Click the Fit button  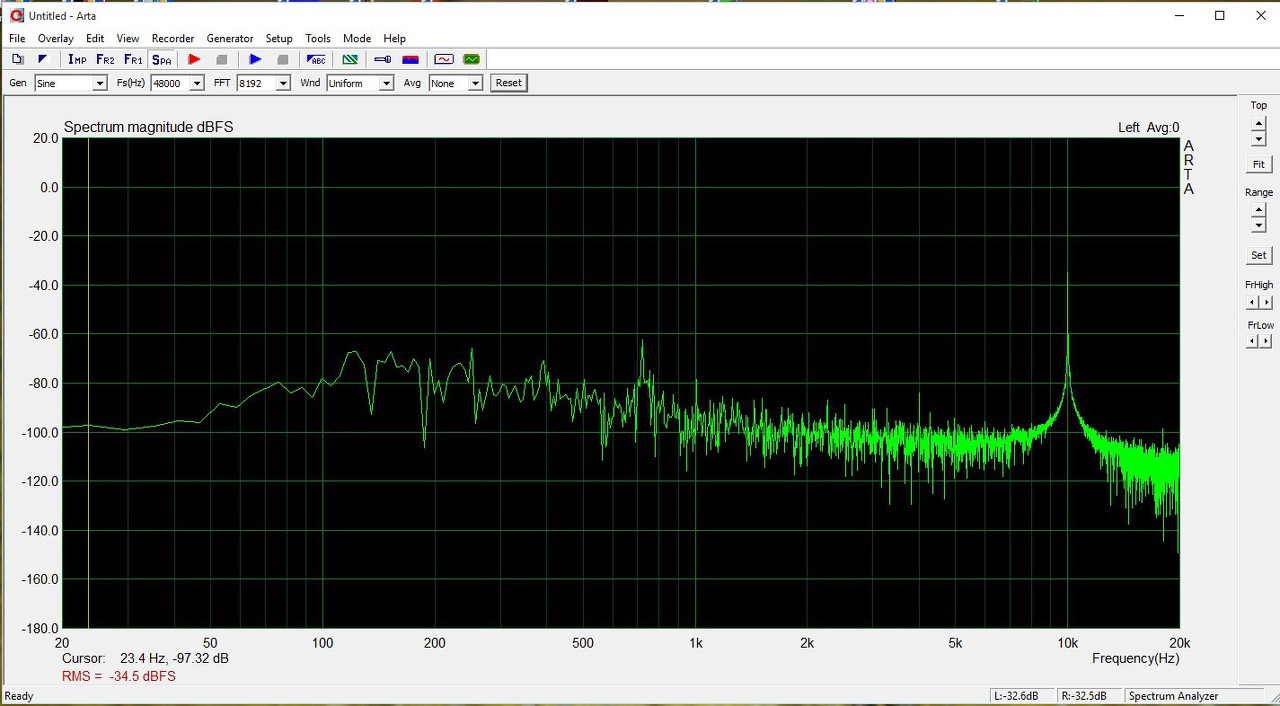point(1259,164)
